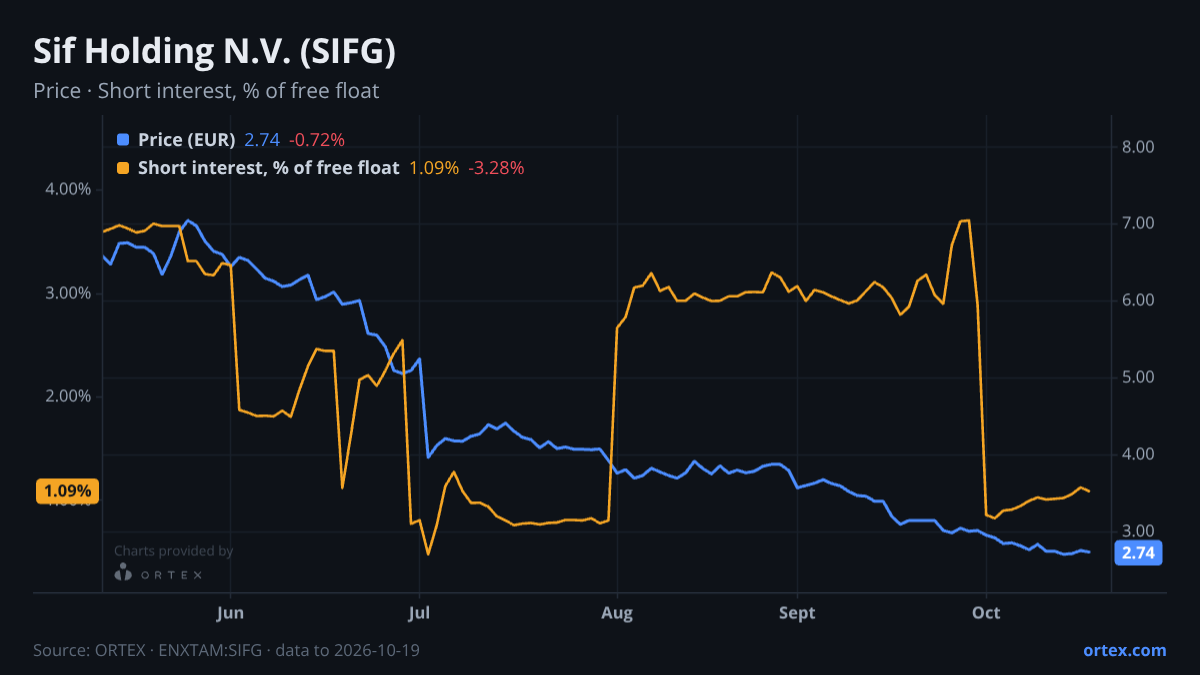Open the ortex.com link
This screenshot has height=675, width=1200.
coord(1124,650)
